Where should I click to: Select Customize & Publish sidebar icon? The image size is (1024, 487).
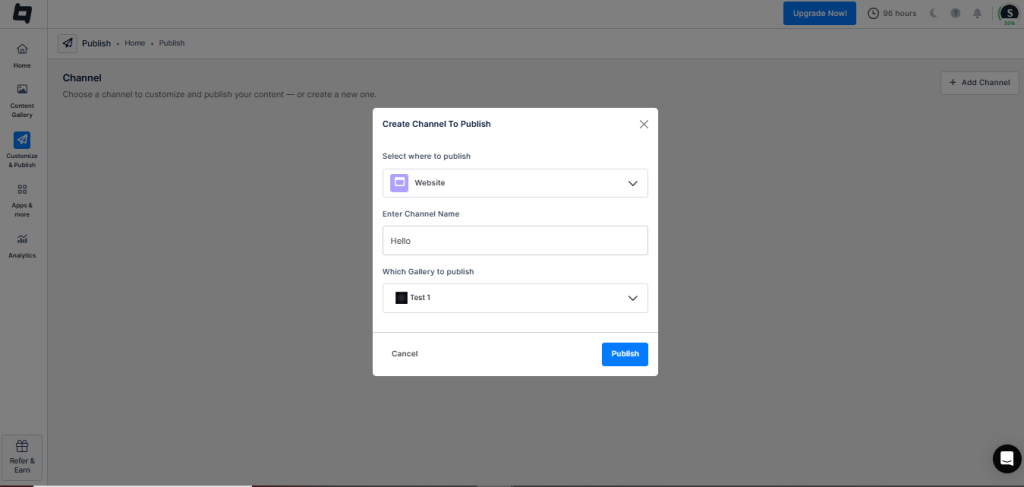pos(22,140)
